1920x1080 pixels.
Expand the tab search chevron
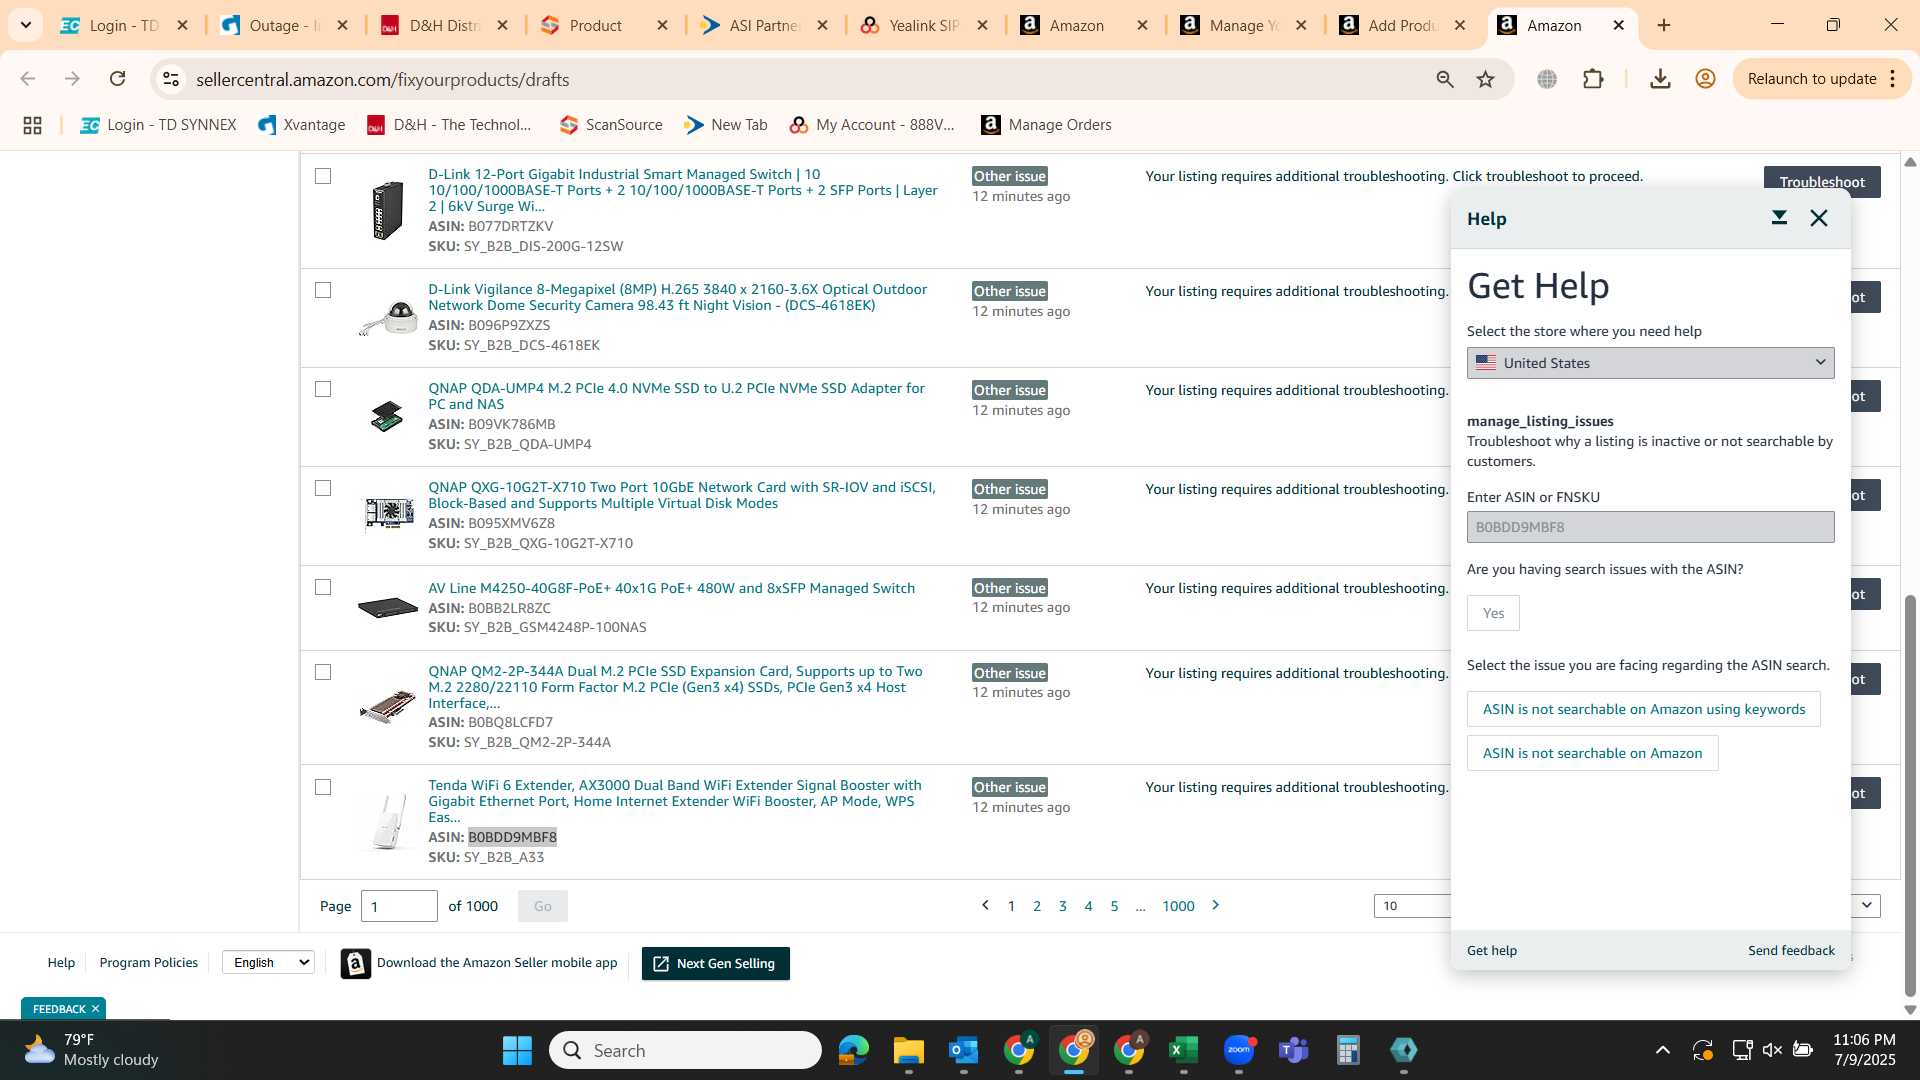pos(26,25)
